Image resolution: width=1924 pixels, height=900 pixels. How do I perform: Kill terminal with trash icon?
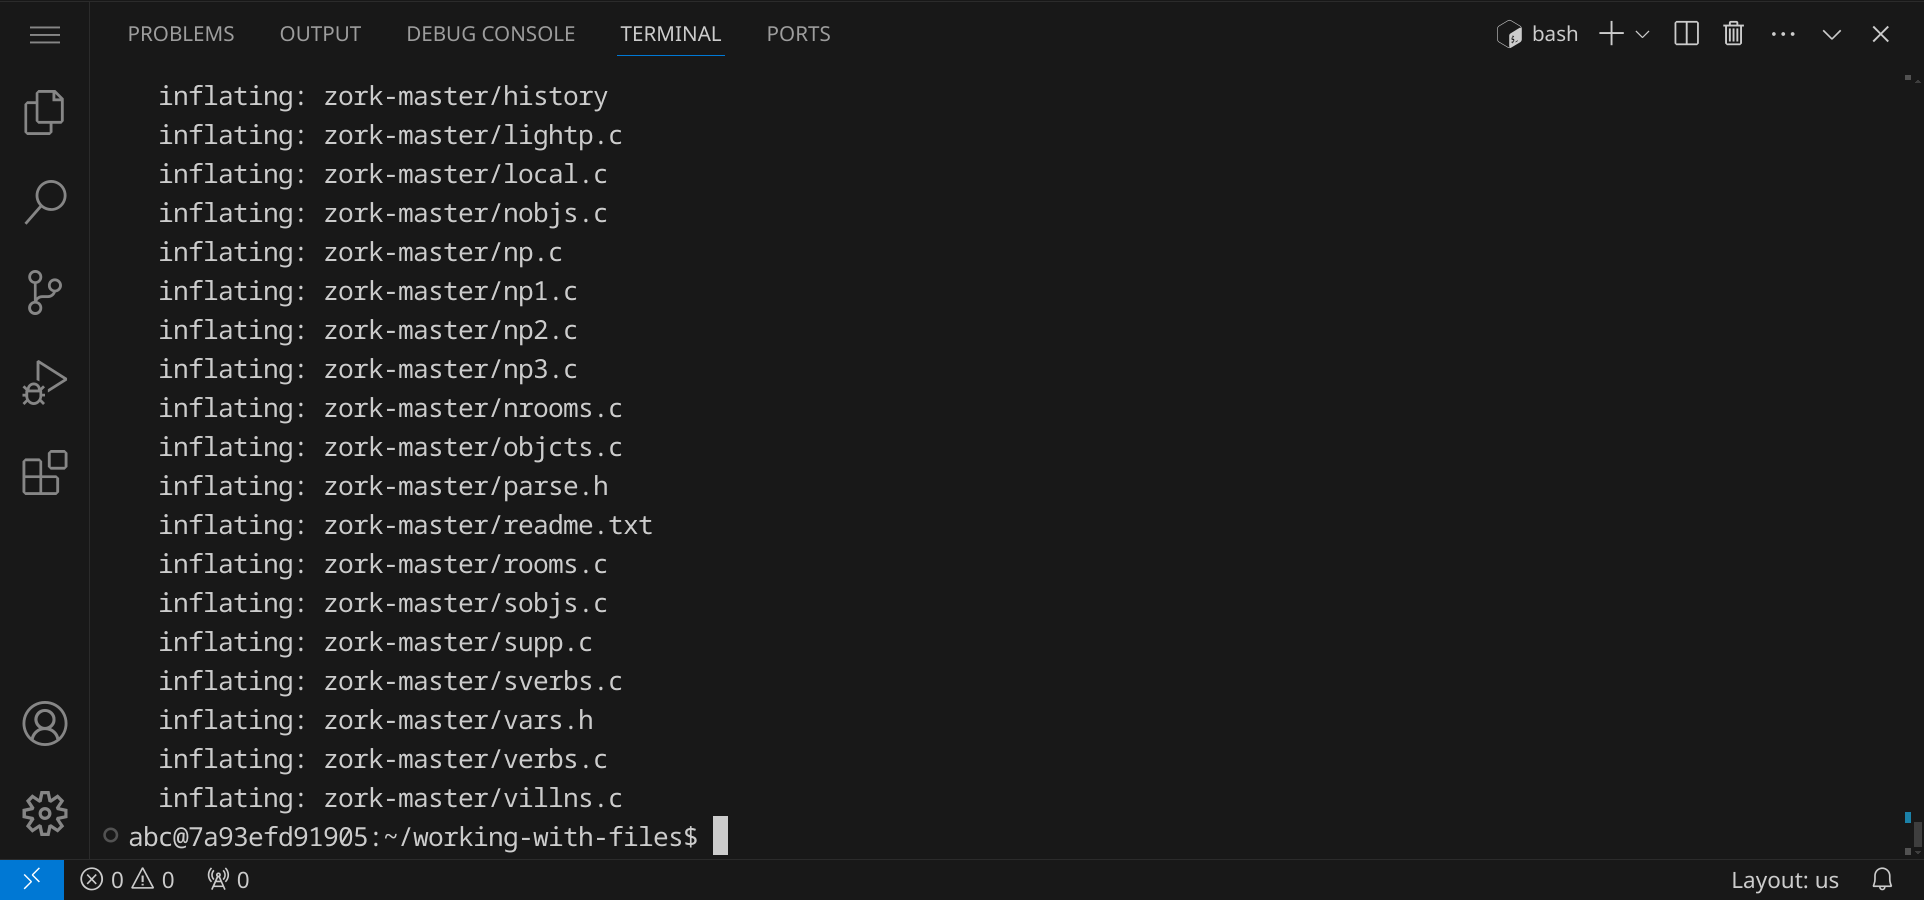(x=1733, y=34)
